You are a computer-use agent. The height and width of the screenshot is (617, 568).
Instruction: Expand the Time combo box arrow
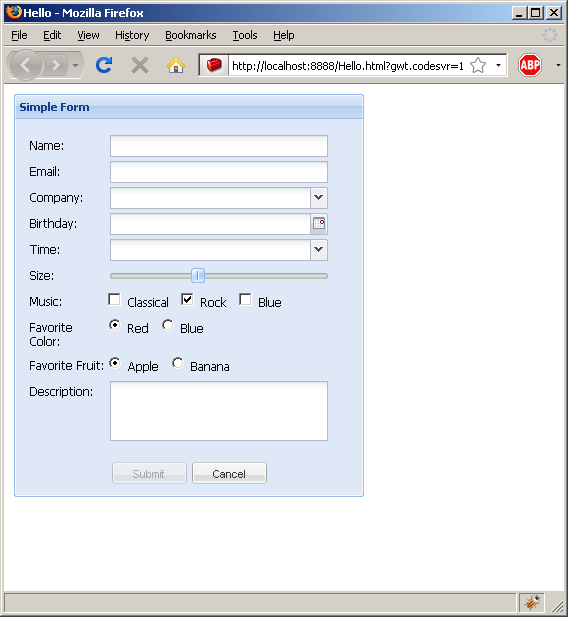point(319,250)
